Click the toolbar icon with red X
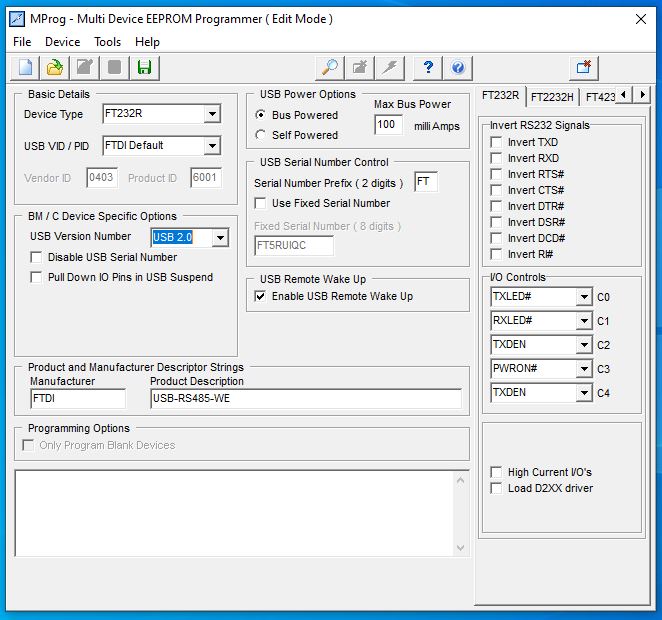The image size is (662, 620). coord(584,68)
